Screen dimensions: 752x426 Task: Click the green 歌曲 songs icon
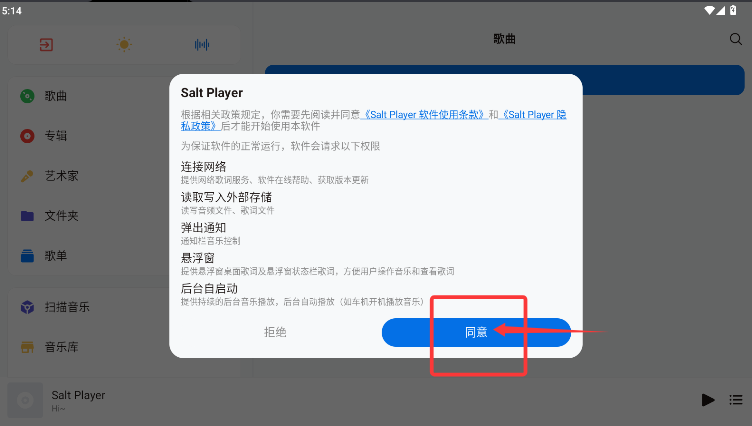27,96
